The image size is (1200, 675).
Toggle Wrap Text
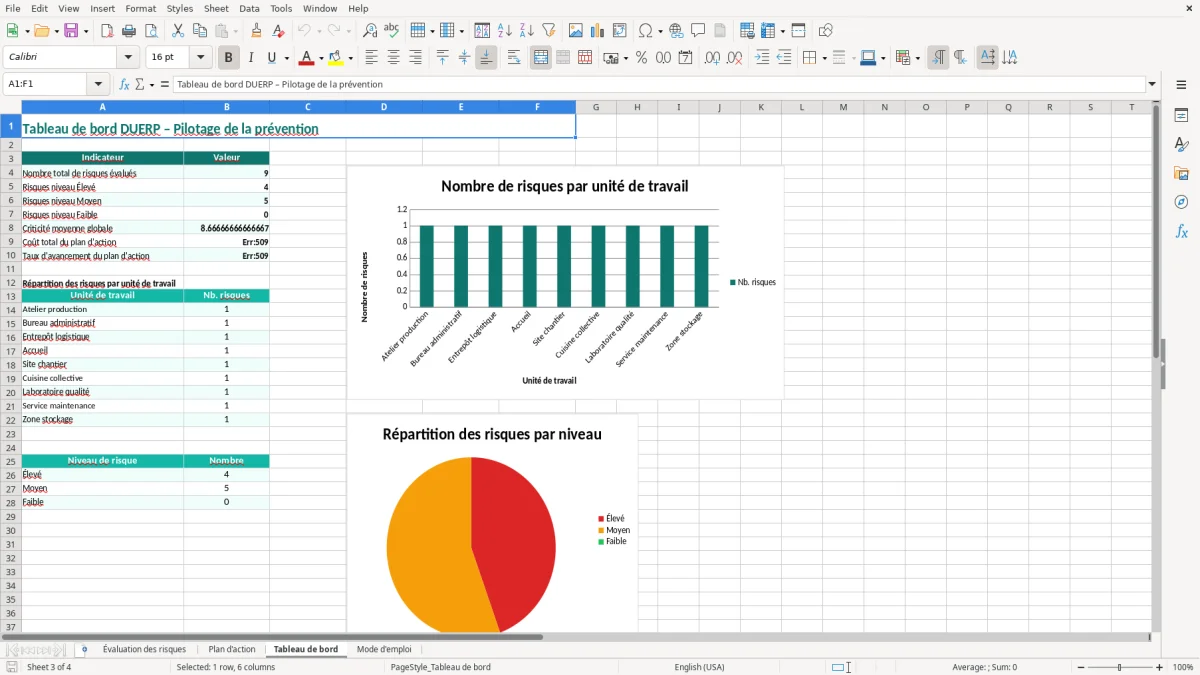(x=514, y=58)
